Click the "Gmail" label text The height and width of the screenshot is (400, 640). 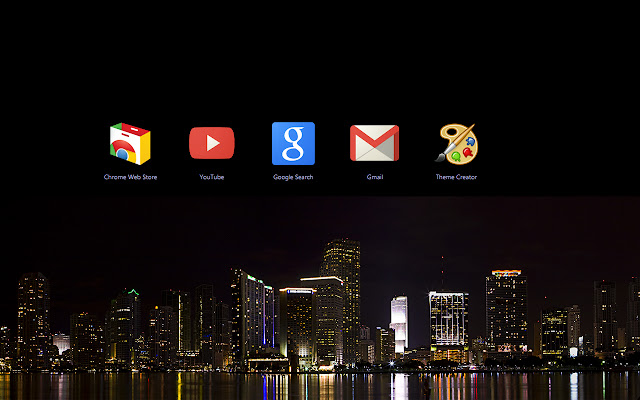pos(375,177)
